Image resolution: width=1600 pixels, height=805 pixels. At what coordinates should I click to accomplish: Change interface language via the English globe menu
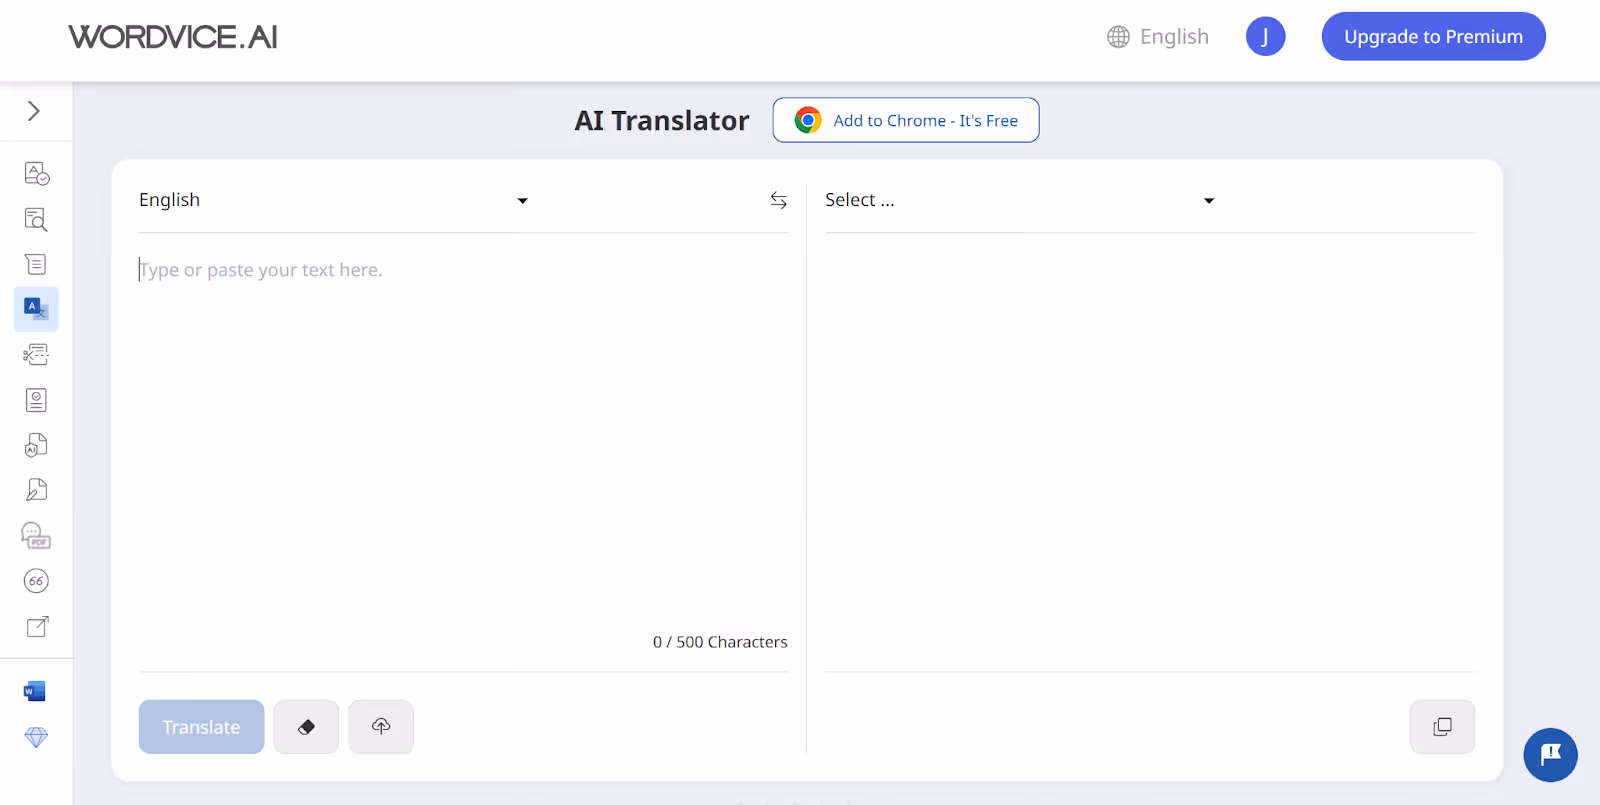point(1157,36)
